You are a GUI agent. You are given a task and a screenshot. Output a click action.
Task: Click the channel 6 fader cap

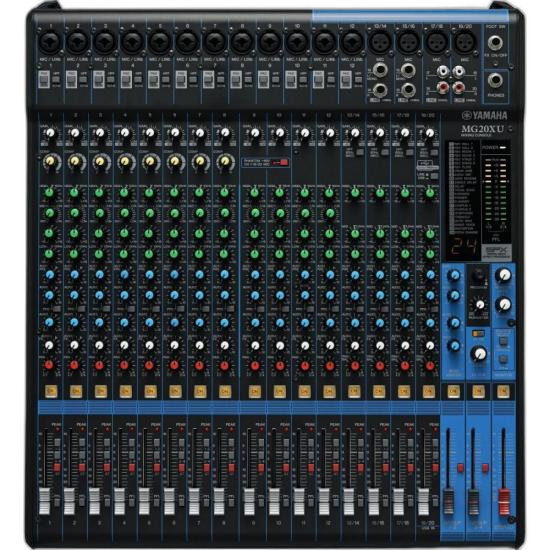pyautogui.click(x=169, y=501)
